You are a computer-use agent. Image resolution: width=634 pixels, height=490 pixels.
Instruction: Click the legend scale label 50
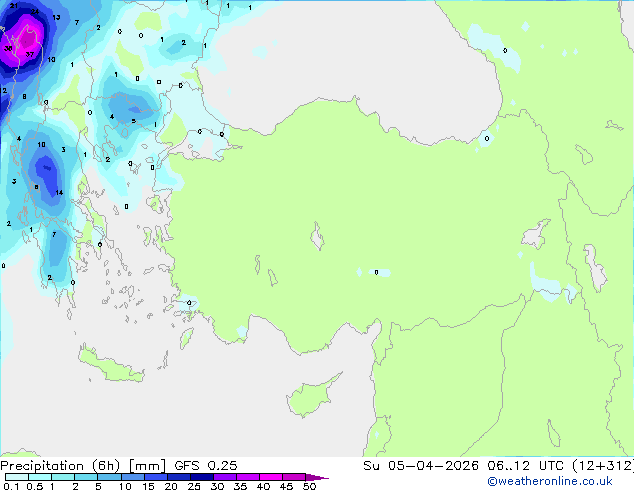pos(309,486)
